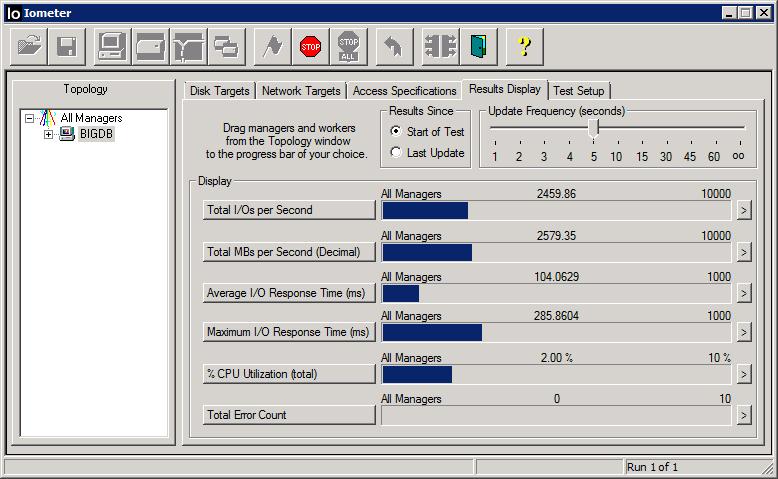Click the Total Error Count button

tap(289, 415)
